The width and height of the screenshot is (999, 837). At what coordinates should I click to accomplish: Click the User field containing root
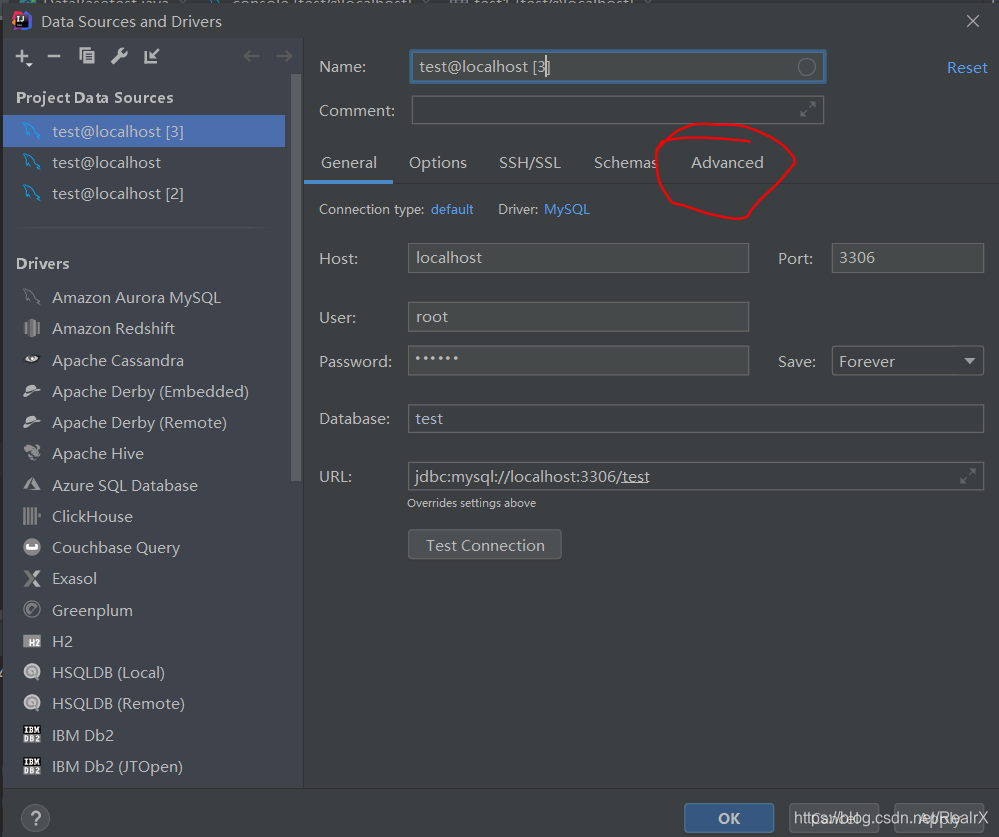coord(578,317)
